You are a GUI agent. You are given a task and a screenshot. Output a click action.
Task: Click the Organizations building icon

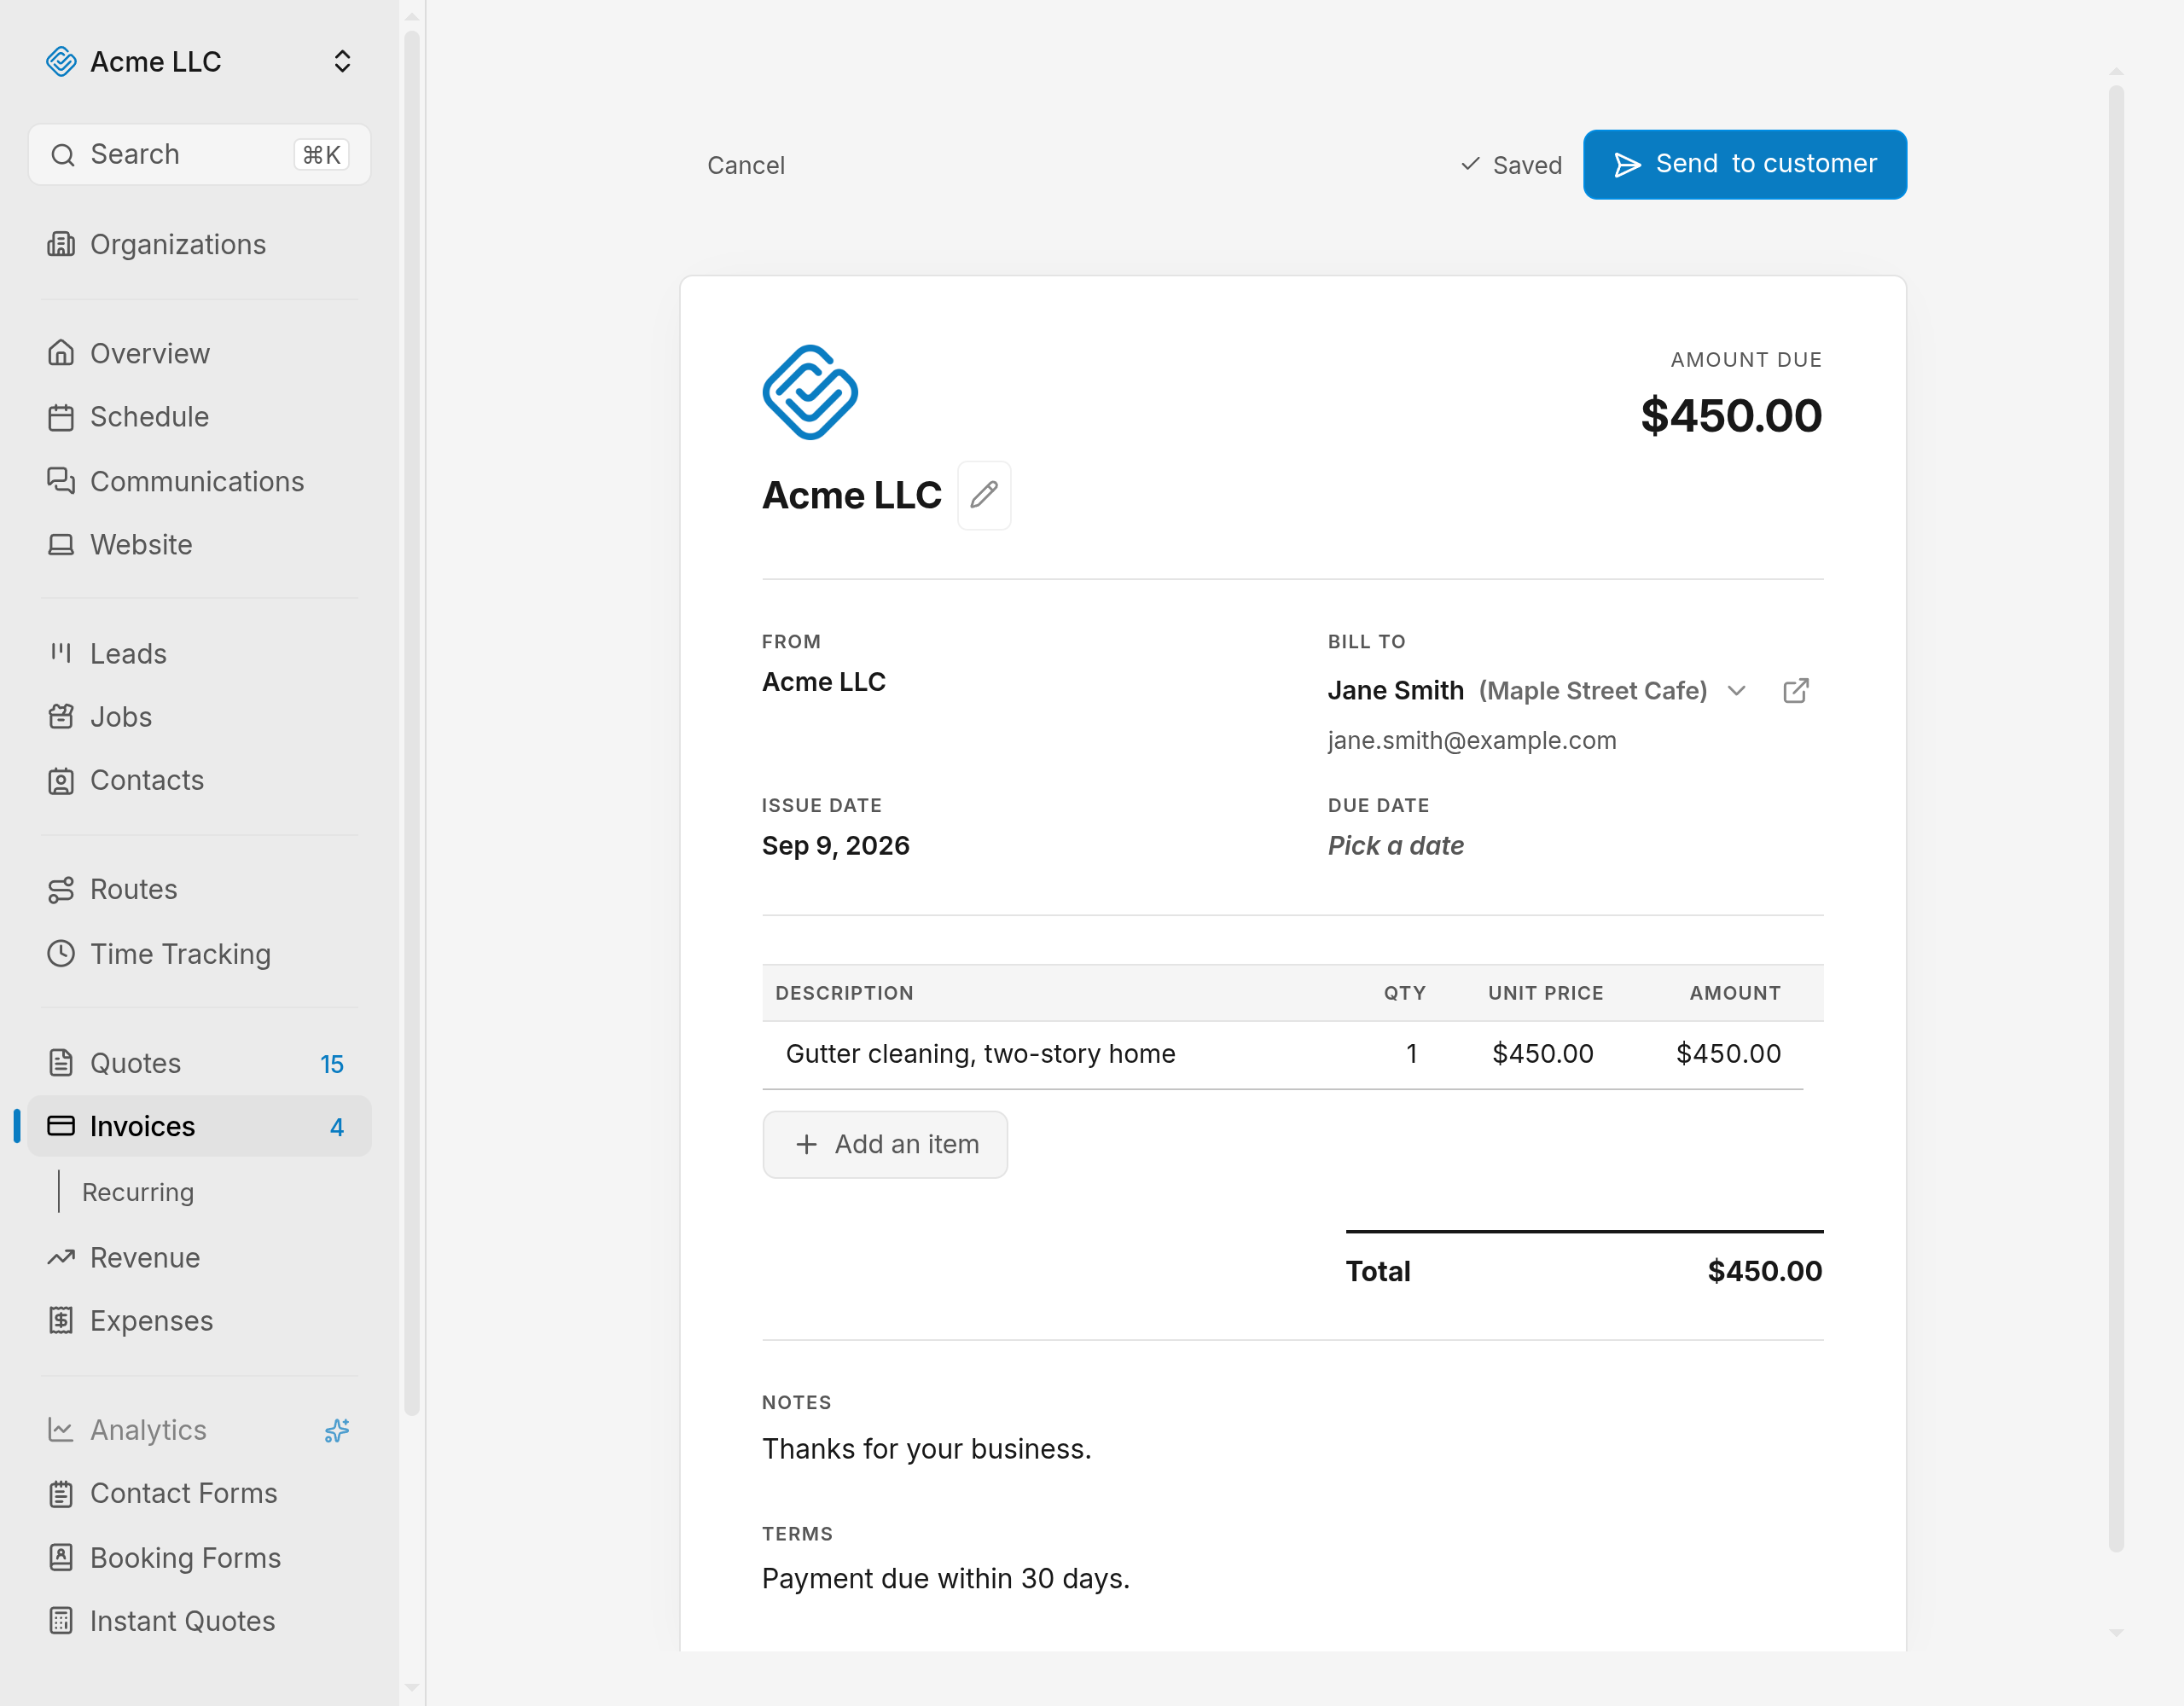[61, 244]
